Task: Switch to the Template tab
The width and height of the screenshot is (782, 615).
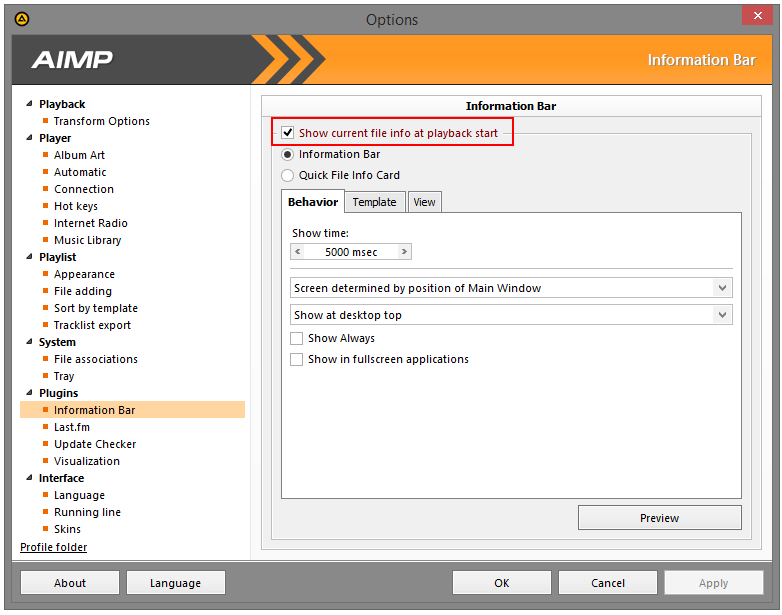Action: click(x=375, y=203)
